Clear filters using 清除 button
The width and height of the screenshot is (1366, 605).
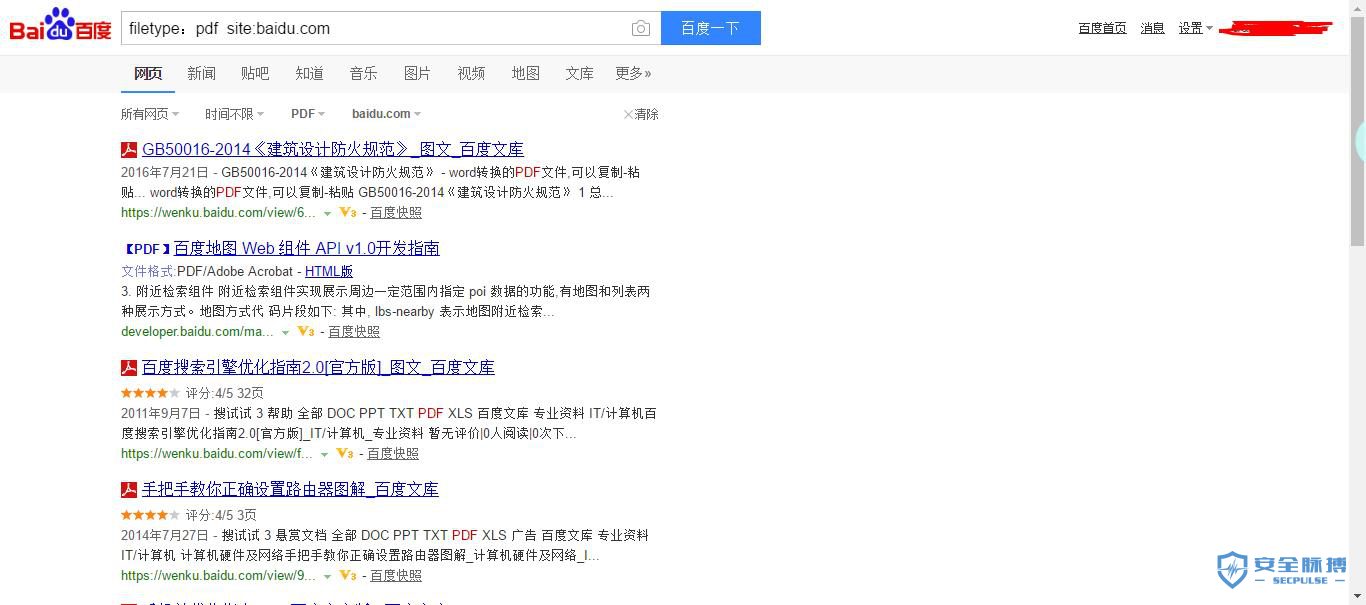[x=641, y=114]
